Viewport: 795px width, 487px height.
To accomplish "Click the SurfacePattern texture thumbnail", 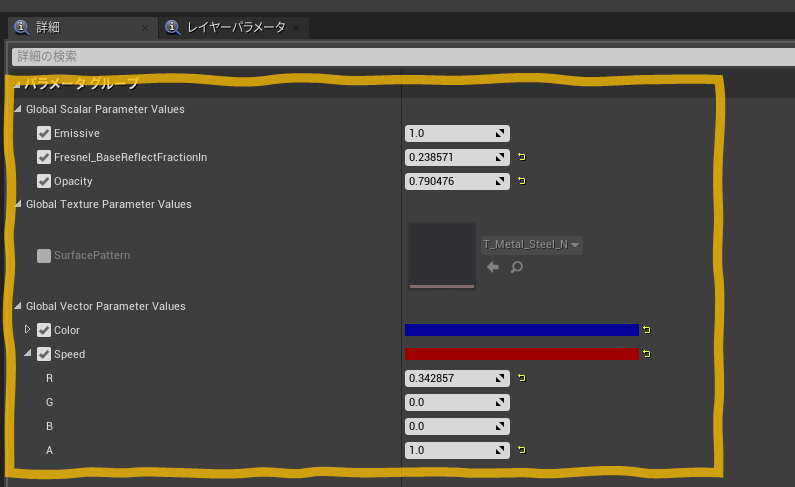I will coord(442,255).
